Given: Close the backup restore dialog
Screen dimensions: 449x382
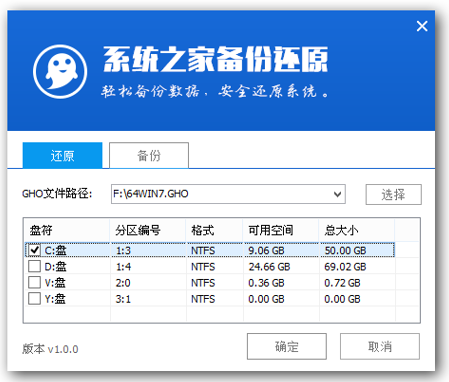Looking at the screenshot, I should point(422,26).
